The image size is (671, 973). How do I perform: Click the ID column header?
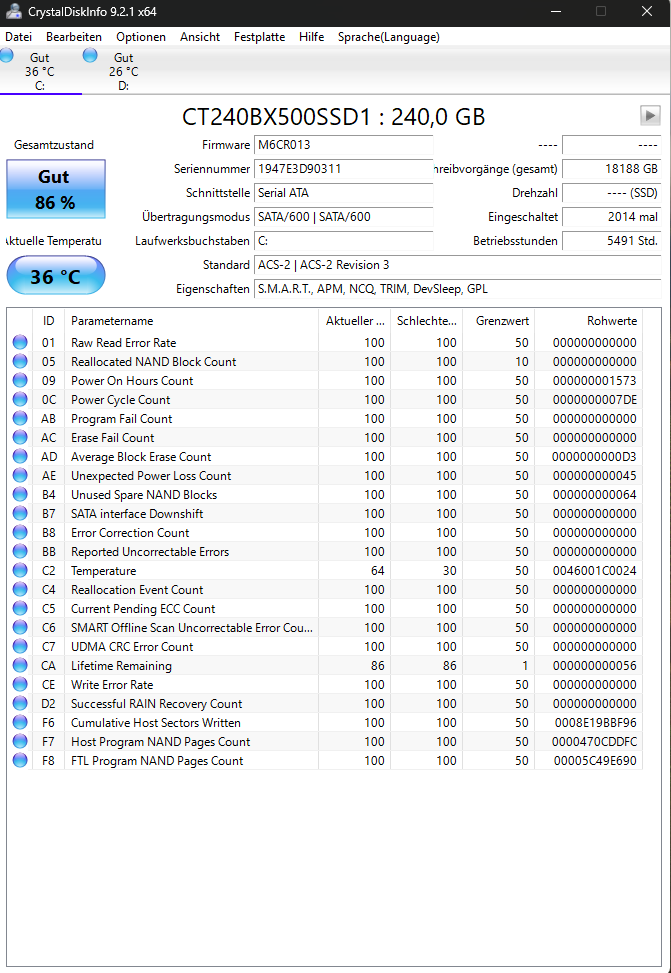coord(48,321)
